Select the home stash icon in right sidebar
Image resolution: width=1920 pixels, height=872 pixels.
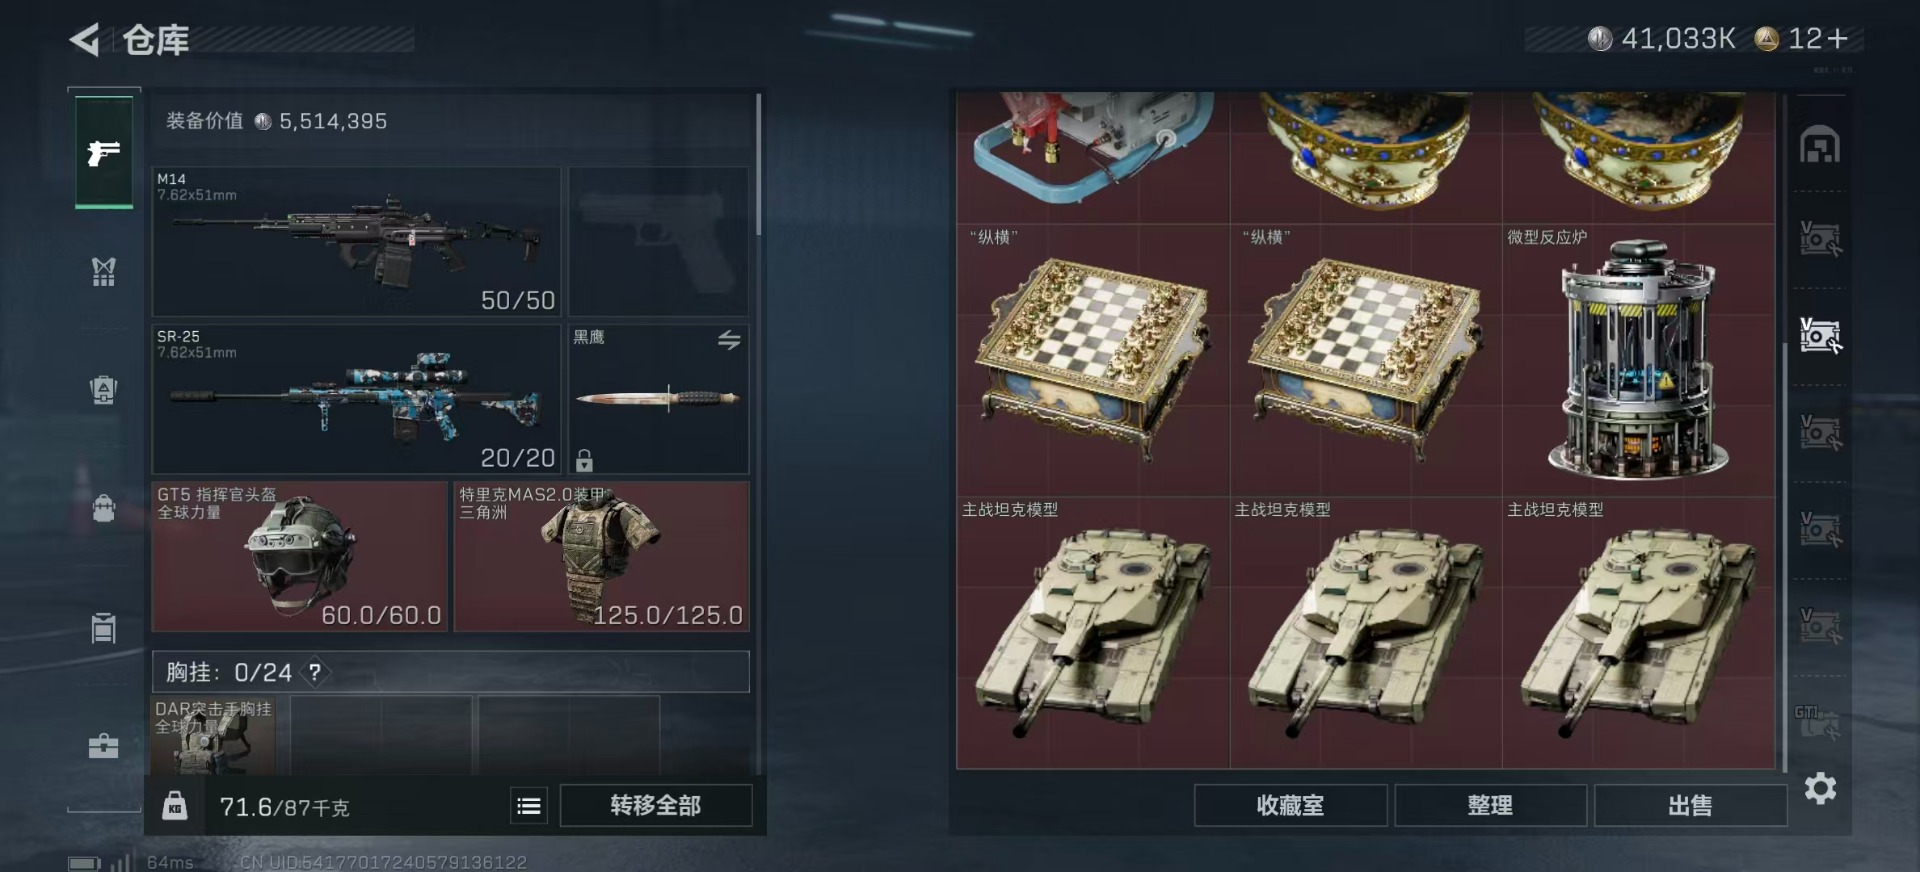[1820, 145]
